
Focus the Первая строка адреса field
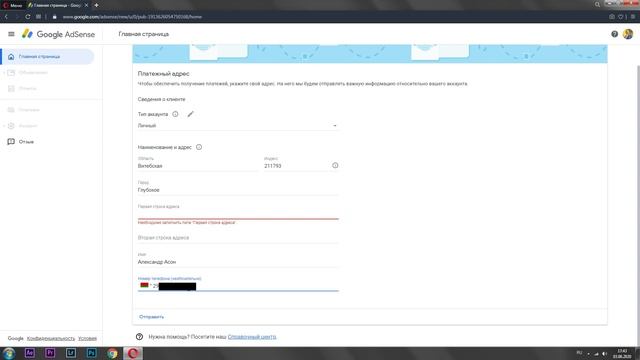[x=238, y=212]
